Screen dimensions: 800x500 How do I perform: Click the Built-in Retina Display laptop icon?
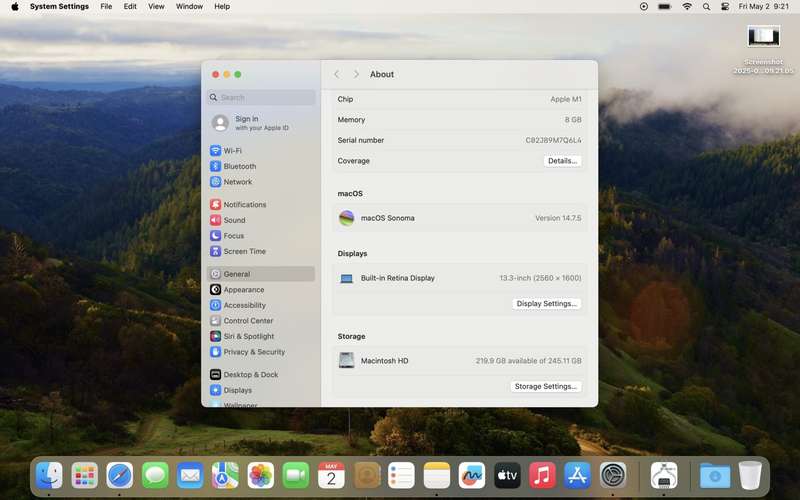pos(346,279)
